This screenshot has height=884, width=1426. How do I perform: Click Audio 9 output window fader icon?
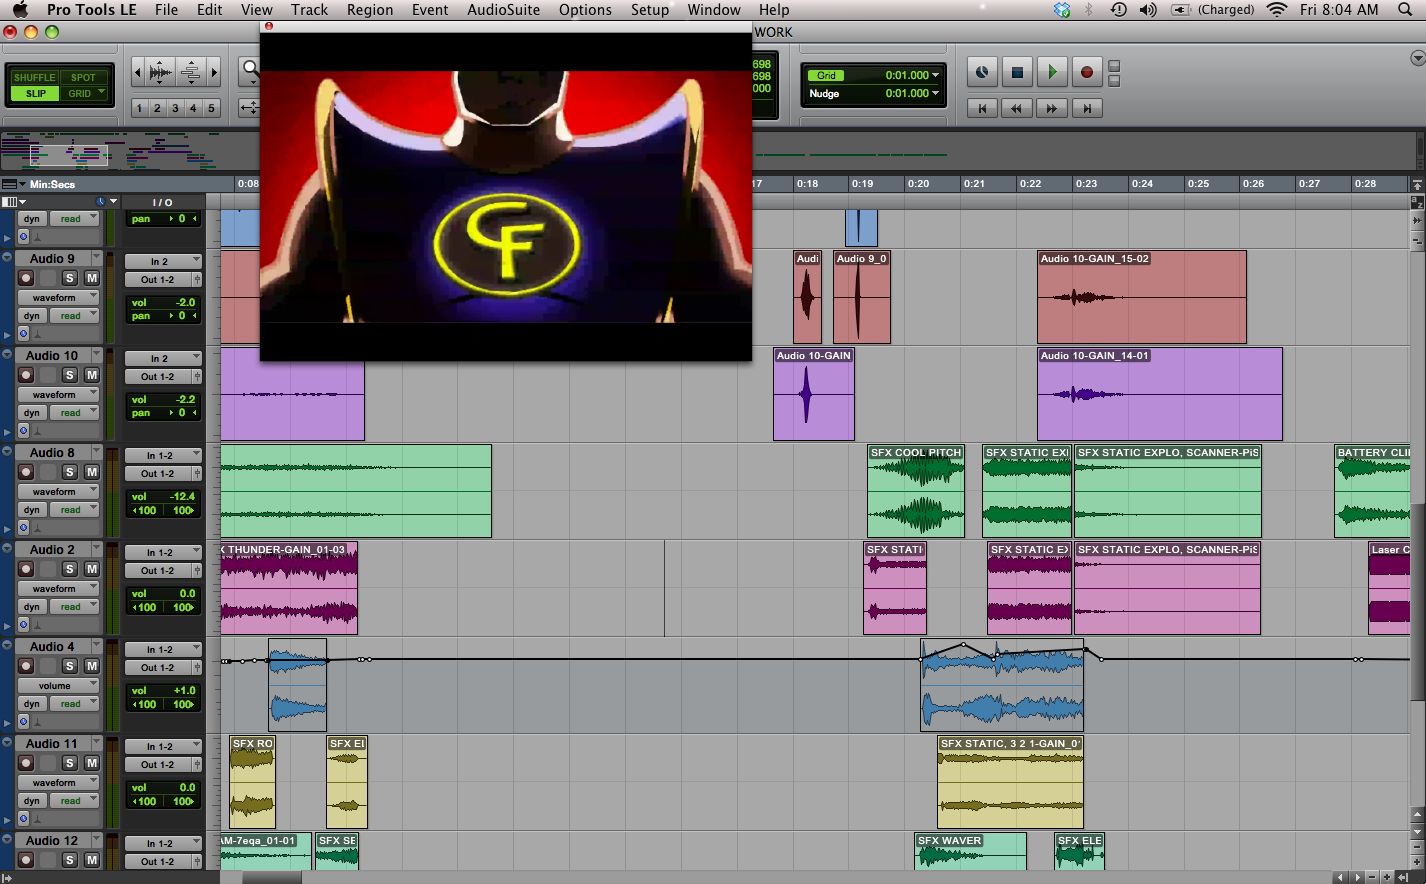click(x=197, y=280)
